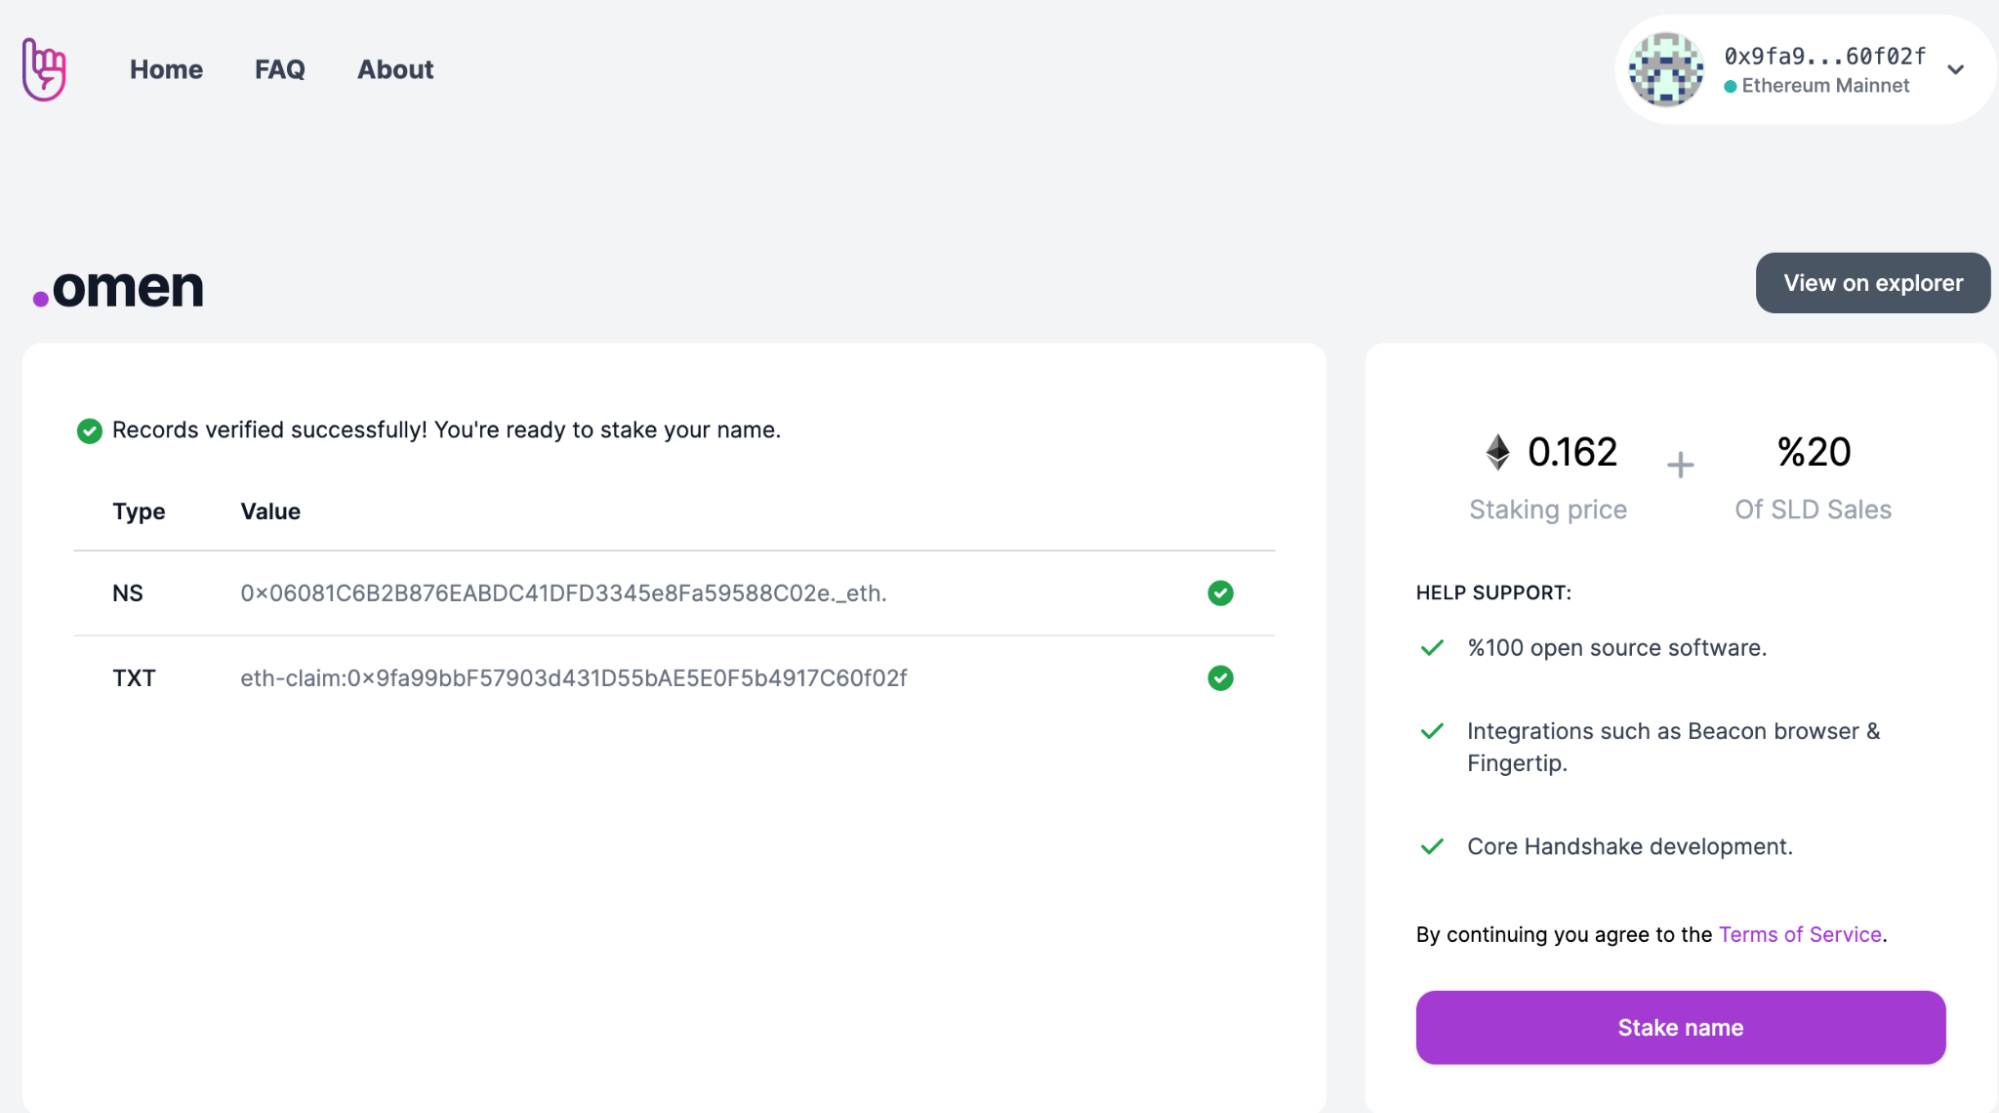Open the Home menu item
The width and height of the screenshot is (1999, 1113).
(166, 69)
